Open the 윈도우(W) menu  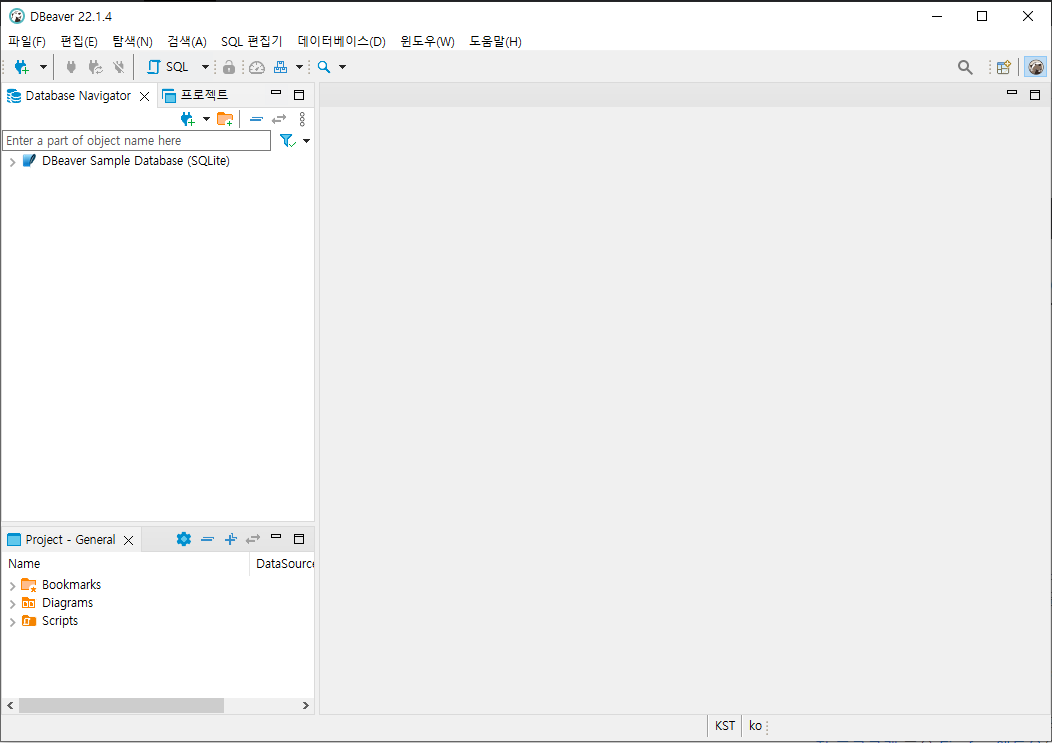[x=427, y=42]
